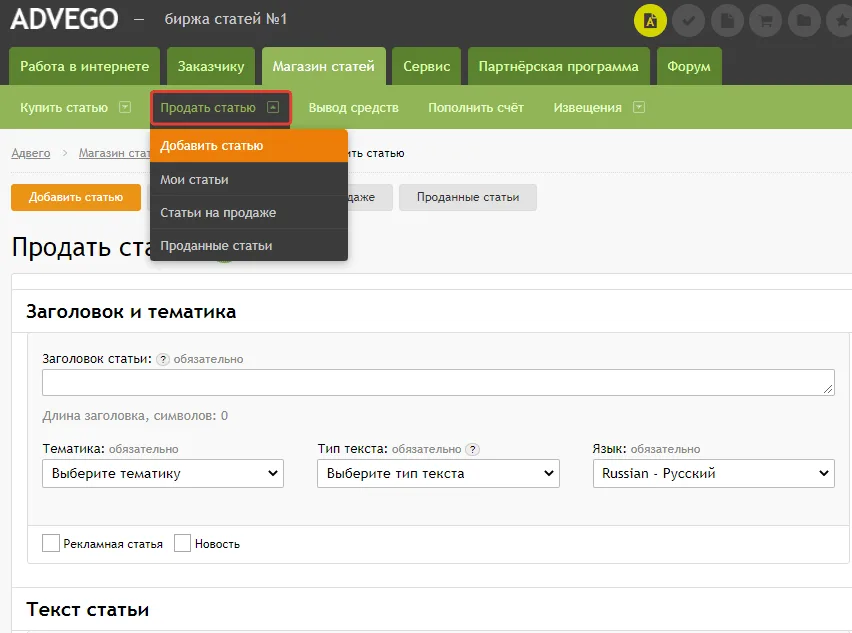Click the yellow document icon in header
This screenshot has width=852, height=633.
pos(650,20)
